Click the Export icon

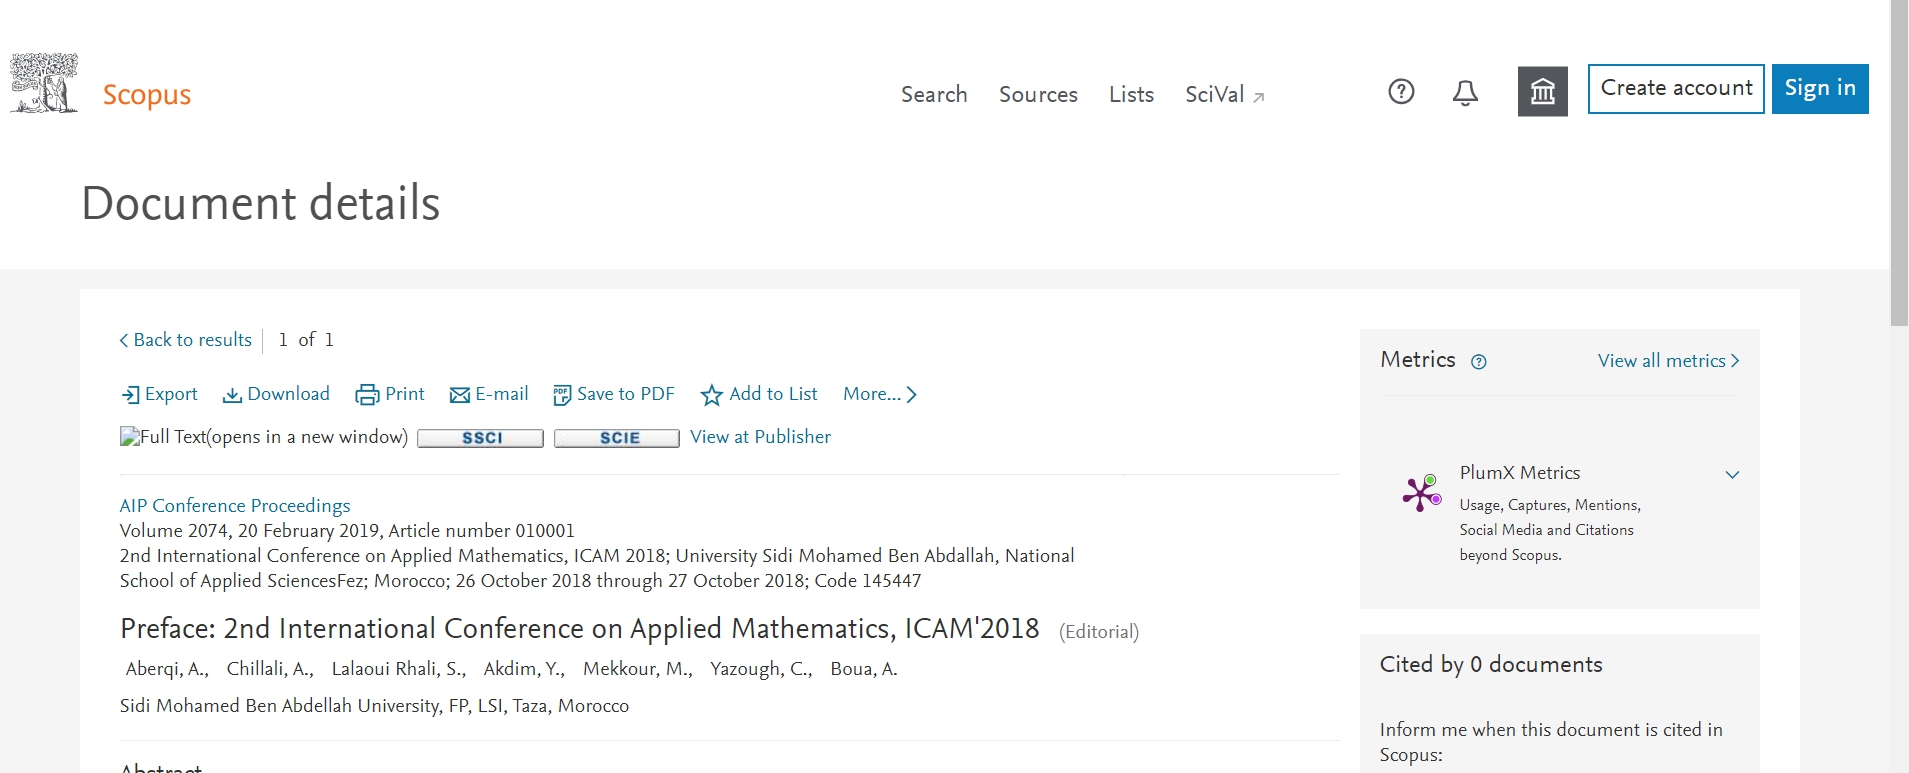point(130,395)
